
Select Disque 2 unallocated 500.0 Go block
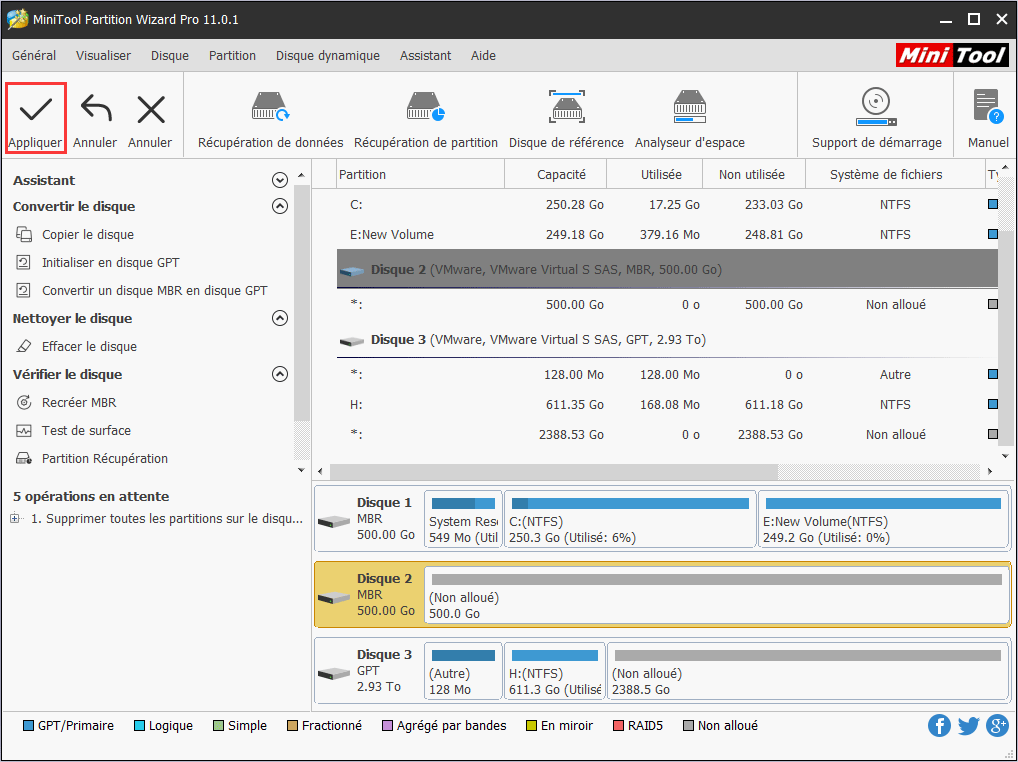[717, 595]
